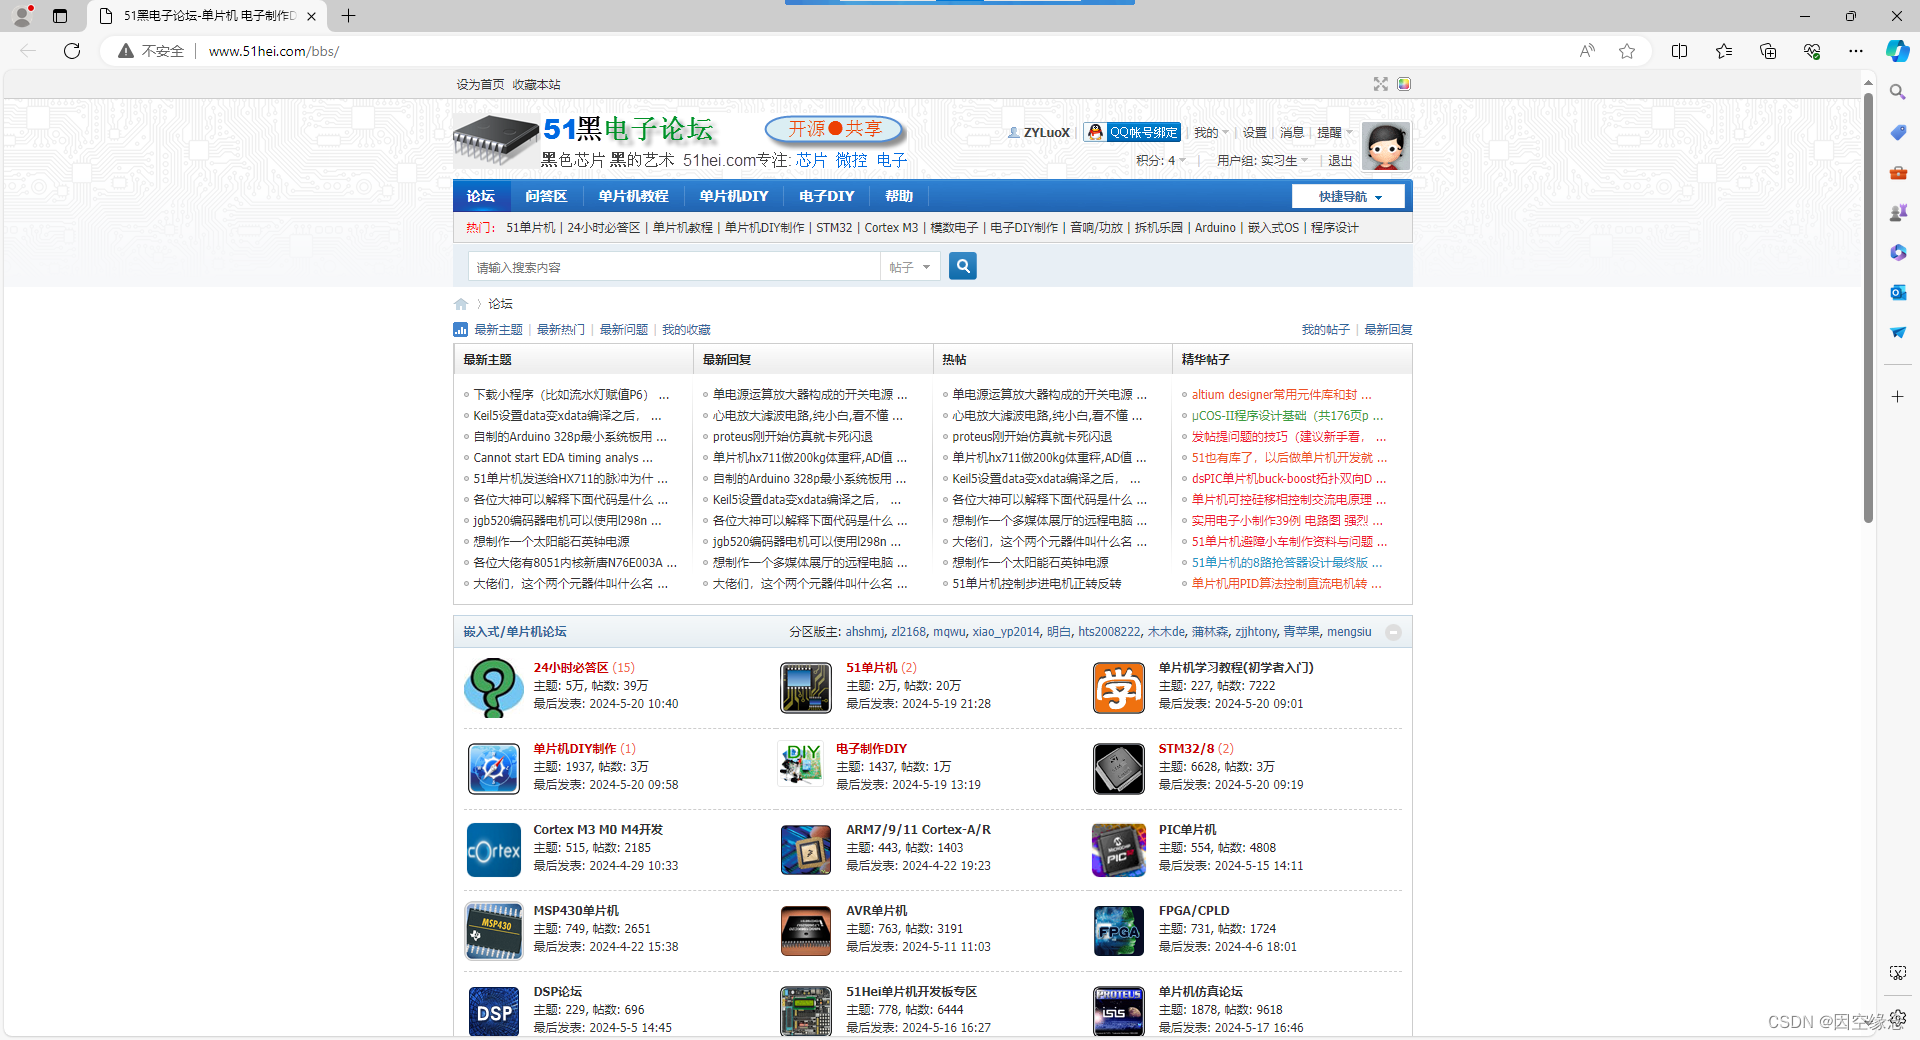Click the page vertical scrollbar thumb
The image size is (1920, 1040).
(1867, 308)
